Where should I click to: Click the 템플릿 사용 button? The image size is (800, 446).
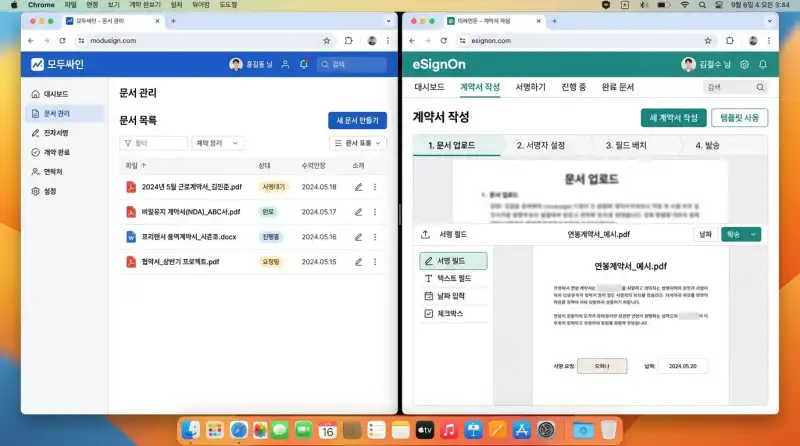(x=738, y=117)
